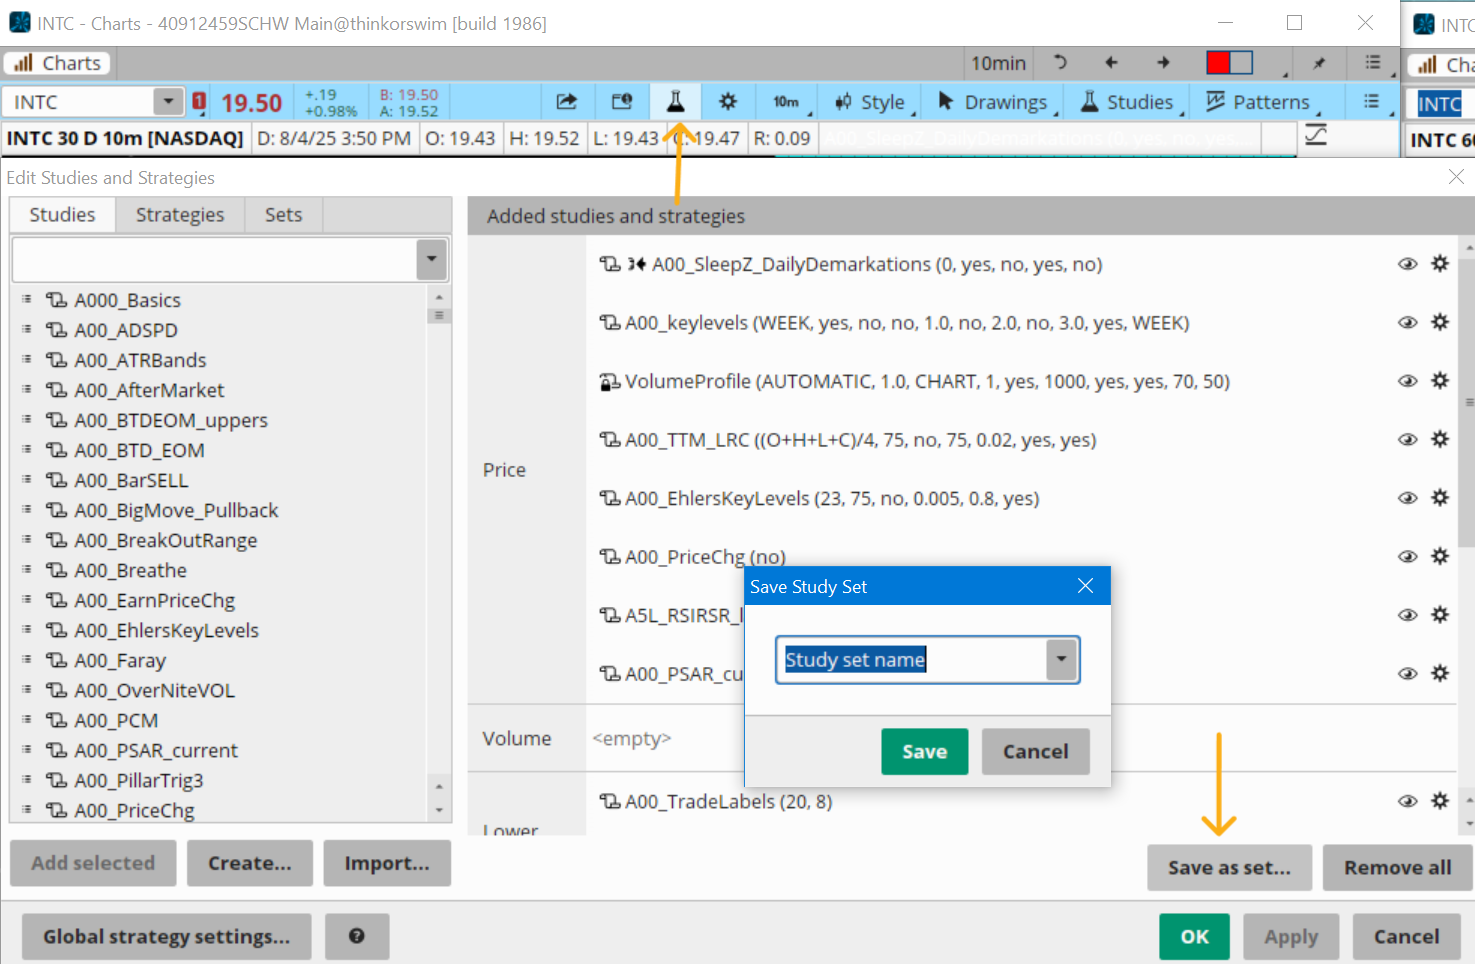
Task: Click the left arrow navigation icon
Action: pyautogui.click(x=1111, y=63)
